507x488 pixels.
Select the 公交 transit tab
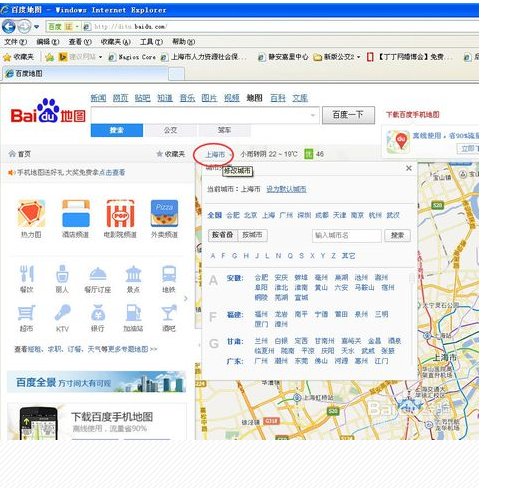[x=170, y=130]
